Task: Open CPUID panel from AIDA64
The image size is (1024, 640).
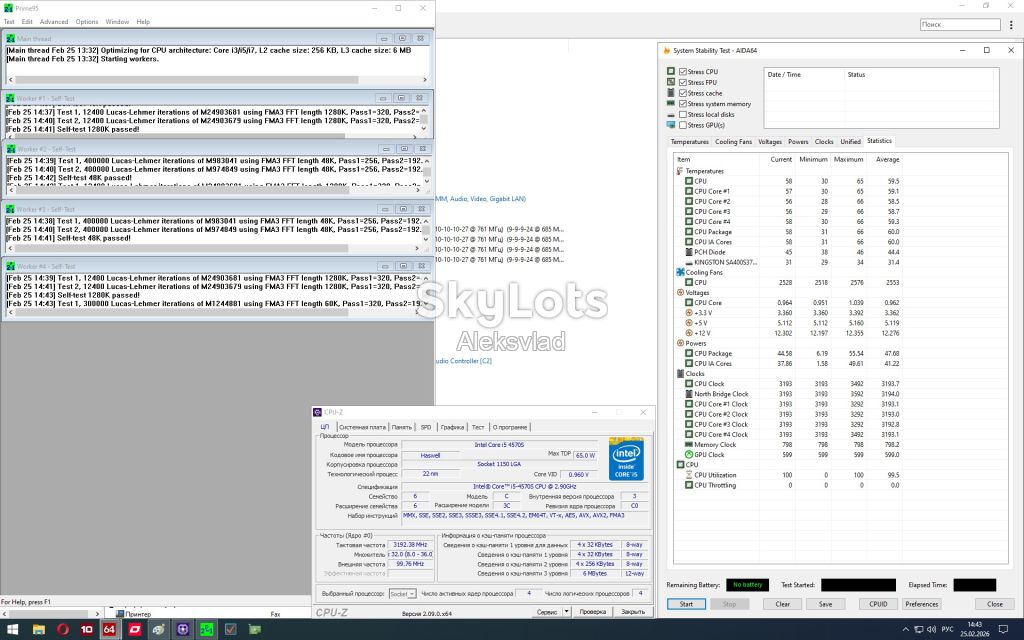Action: [878, 604]
